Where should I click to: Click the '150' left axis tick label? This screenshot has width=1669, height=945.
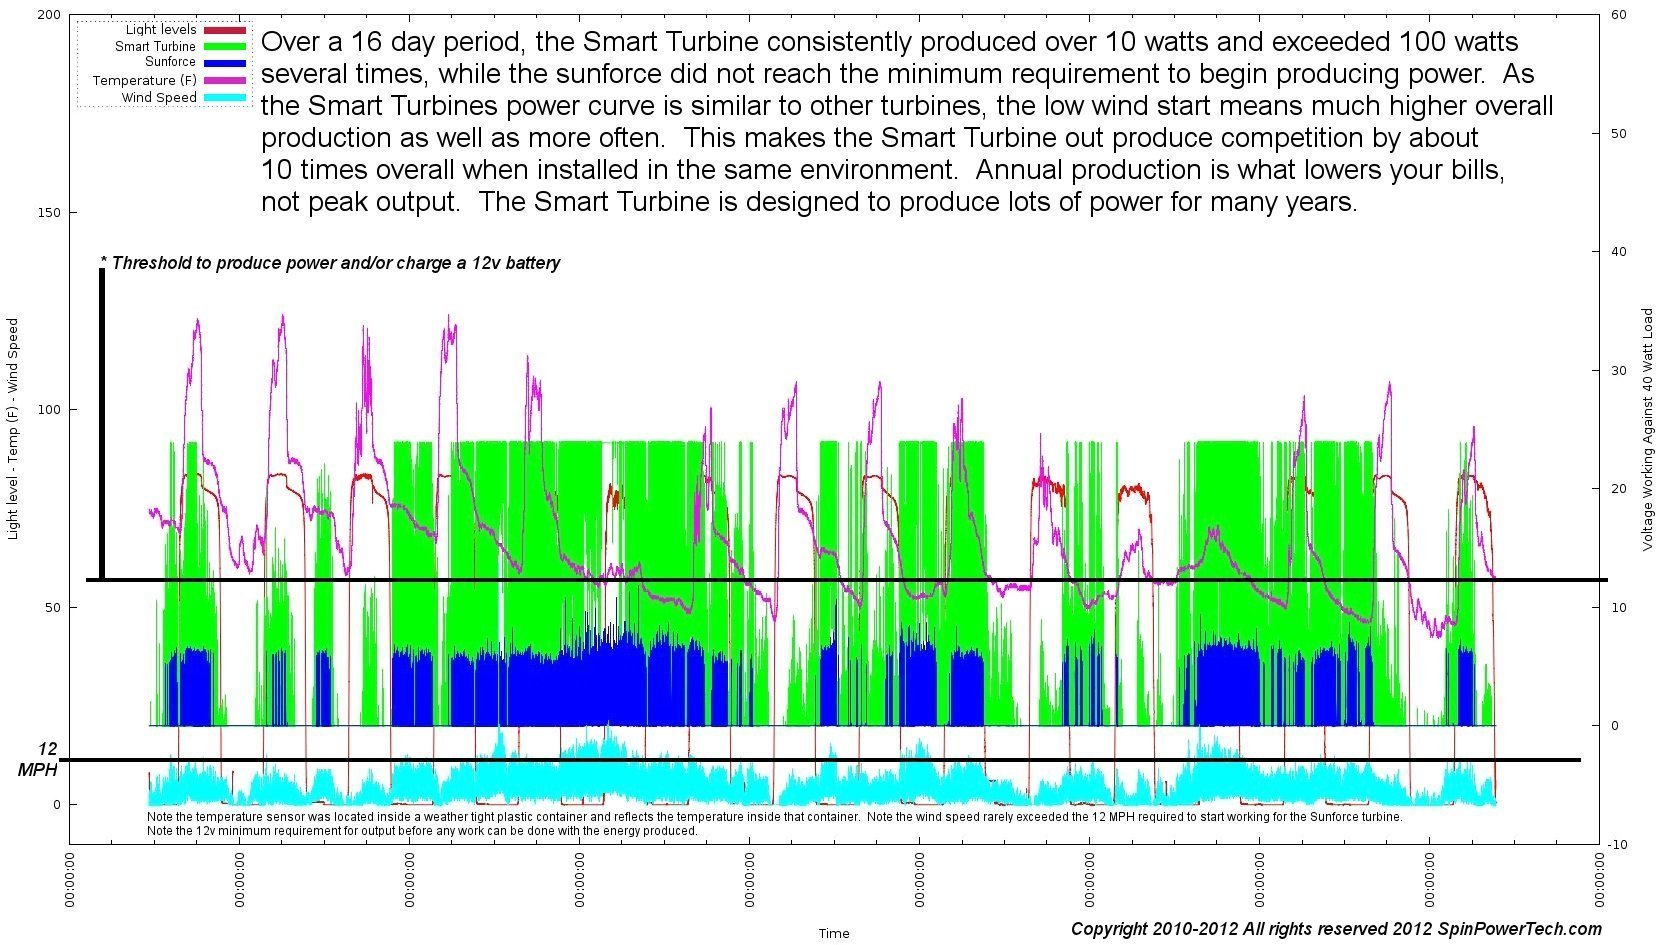(x=49, y=213)
